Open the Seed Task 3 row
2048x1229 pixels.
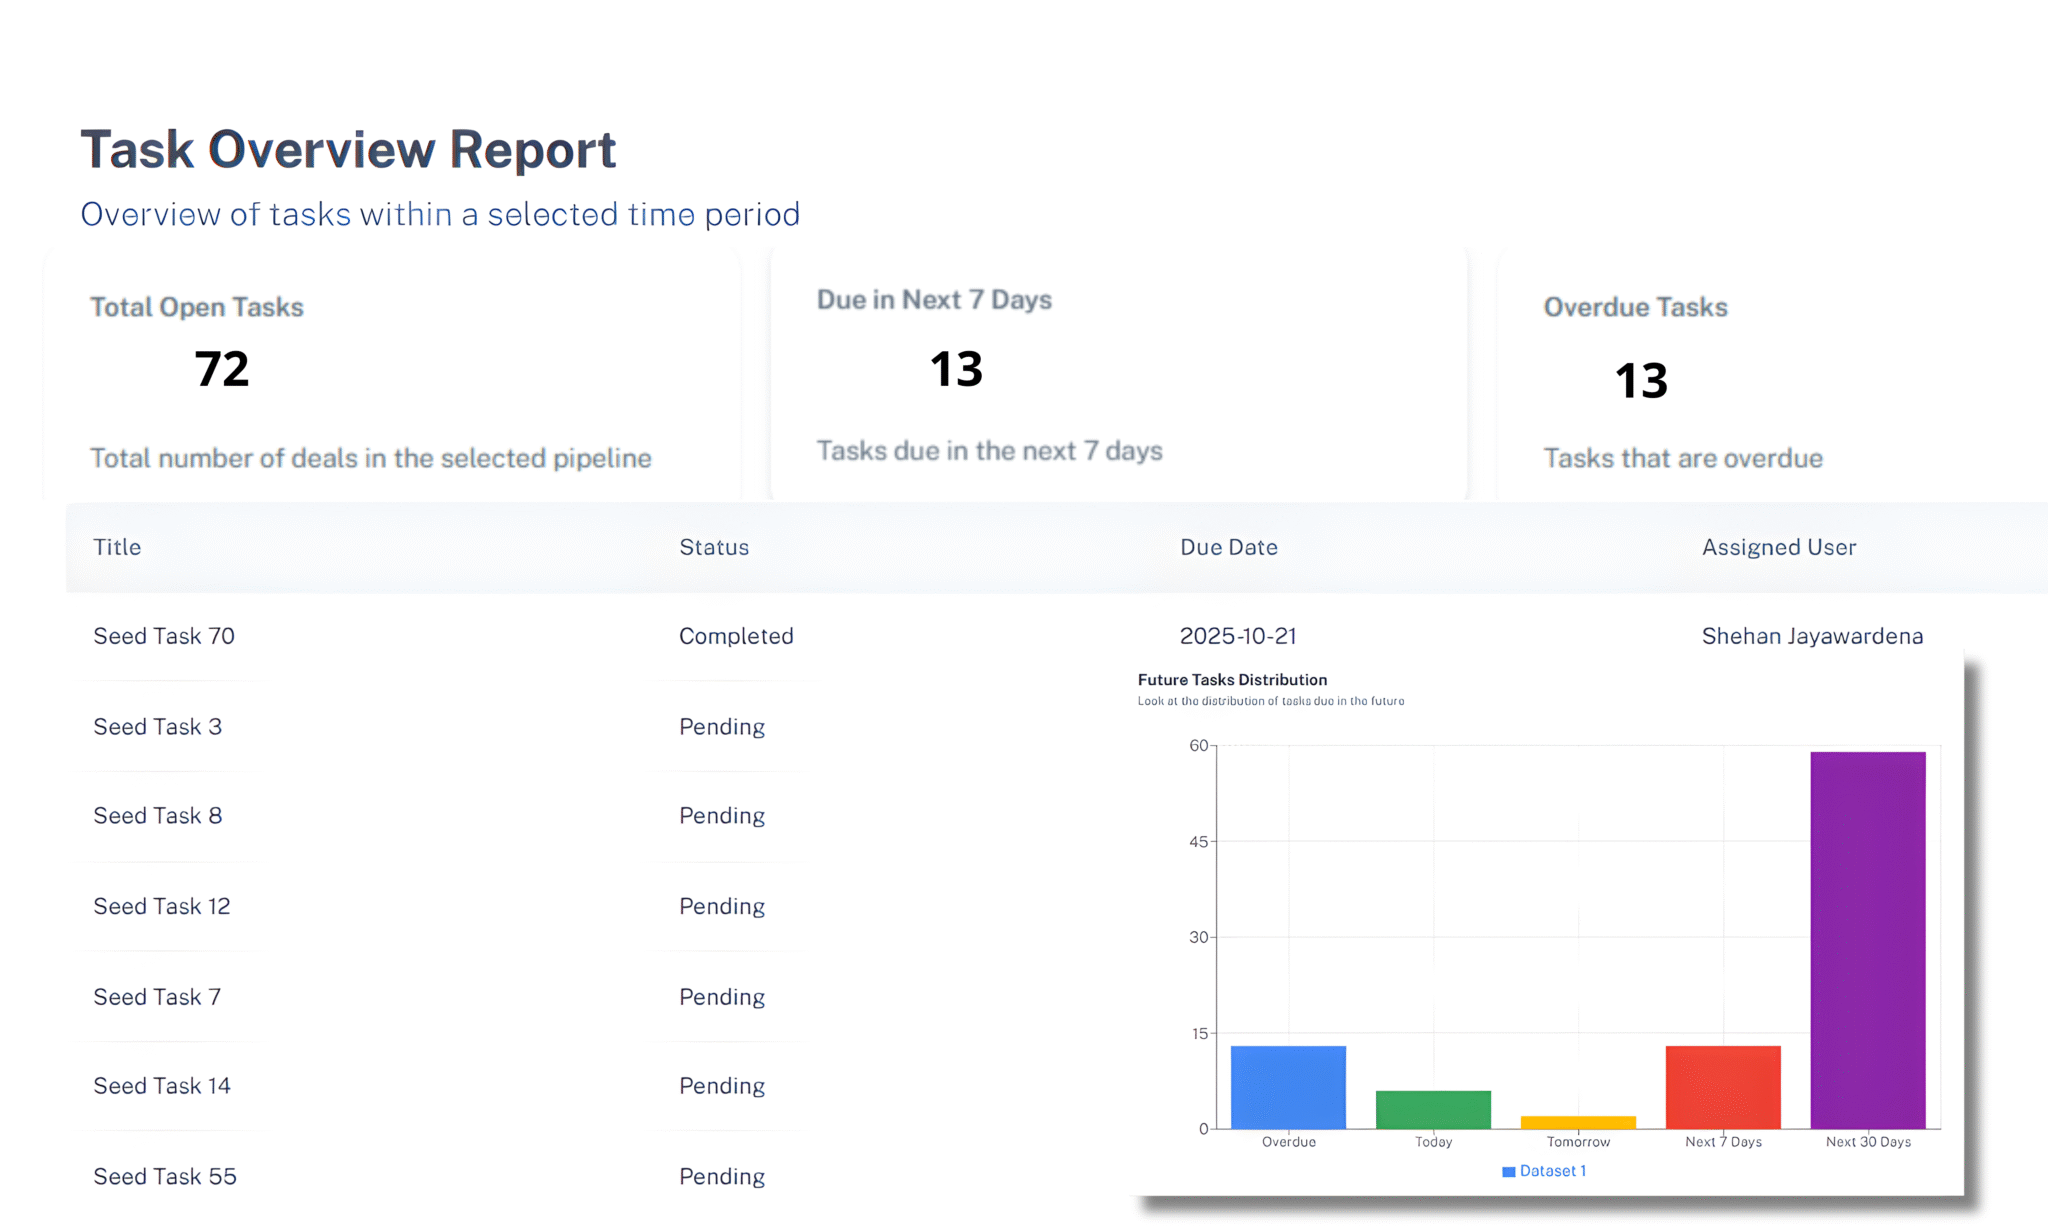click(158, 727)
